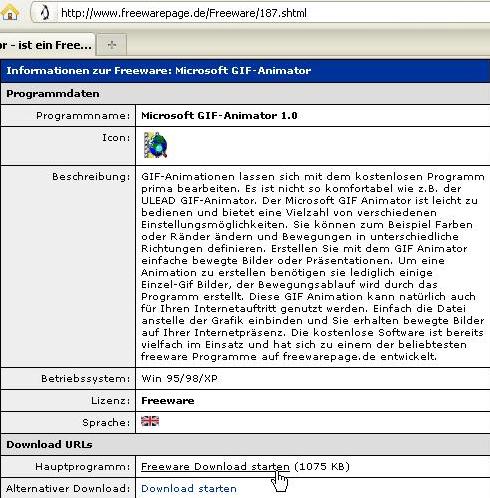Click the 'Download URLs' section header
This screenshot has width=490, height=498.
(x=245, y=444)
